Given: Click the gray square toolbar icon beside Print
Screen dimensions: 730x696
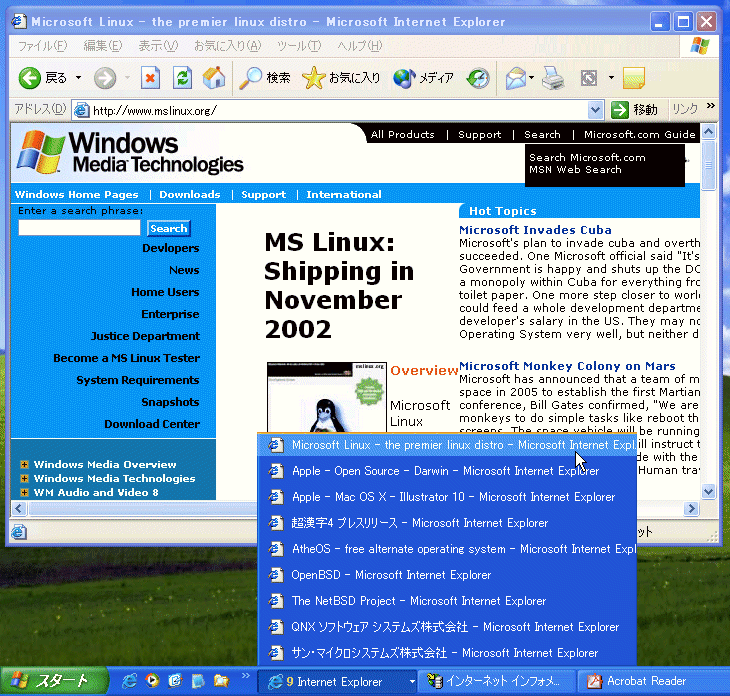Looking at the screenshot, I should click(x=589, y=78).
